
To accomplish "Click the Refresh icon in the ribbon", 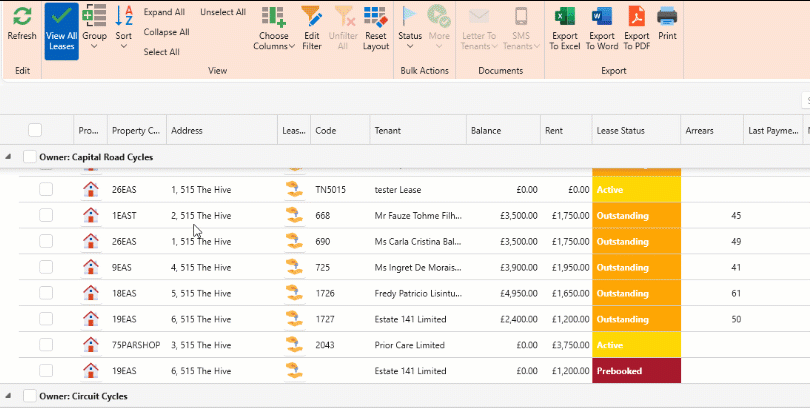I will [x=21, y=17].
